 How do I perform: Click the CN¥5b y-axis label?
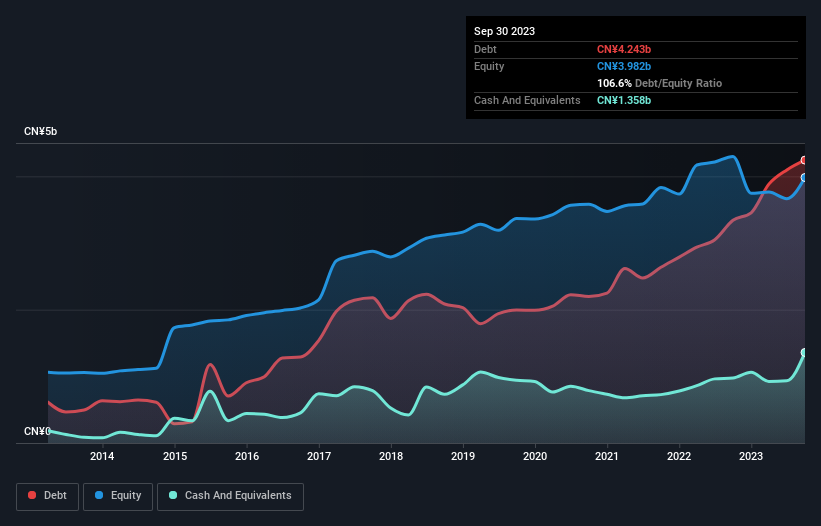[x=40, y=131]
